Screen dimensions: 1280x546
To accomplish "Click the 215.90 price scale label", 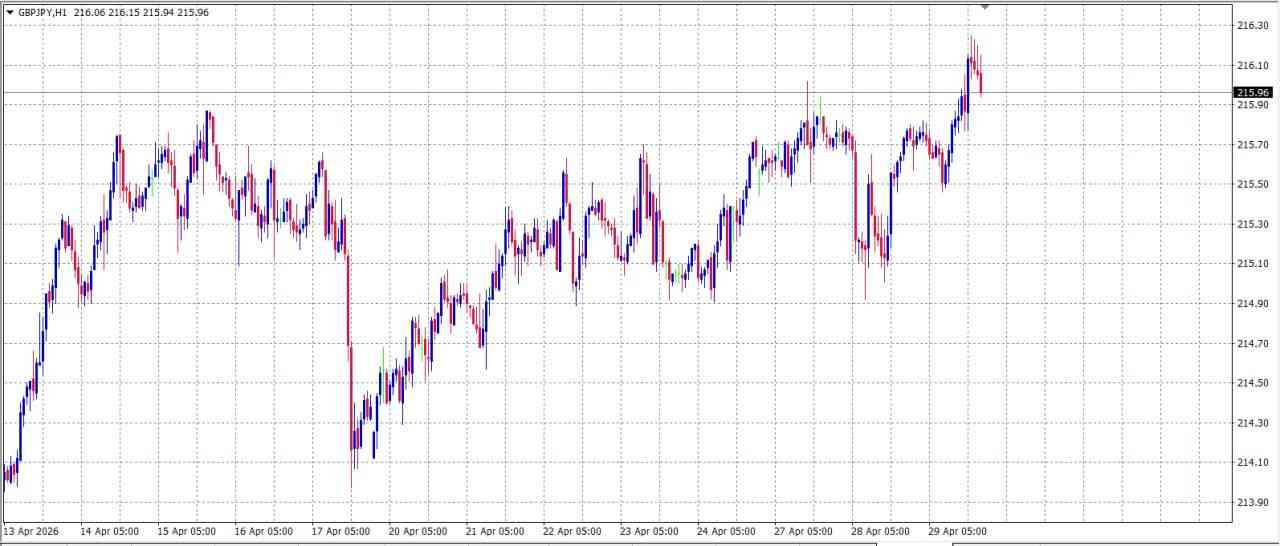I will 1253,105.
